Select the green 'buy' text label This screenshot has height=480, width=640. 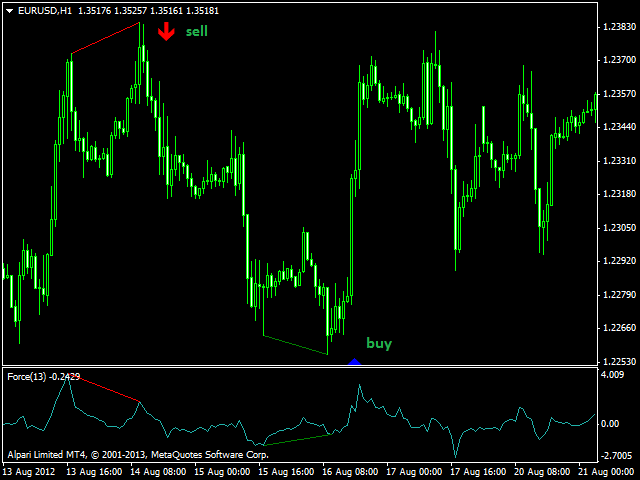pos(379,343)
